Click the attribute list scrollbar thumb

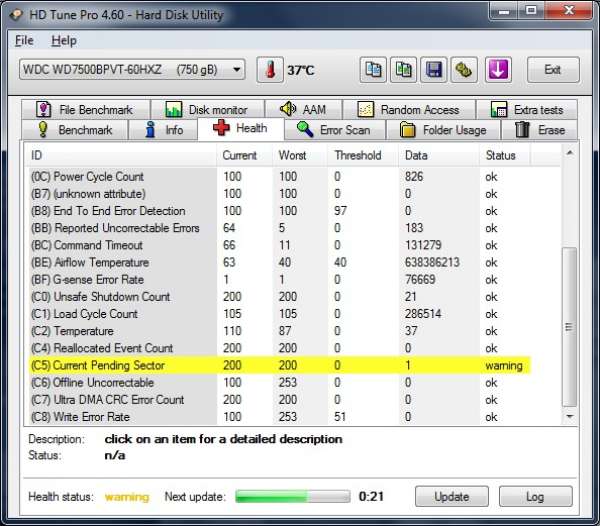[x=569, y=327]
